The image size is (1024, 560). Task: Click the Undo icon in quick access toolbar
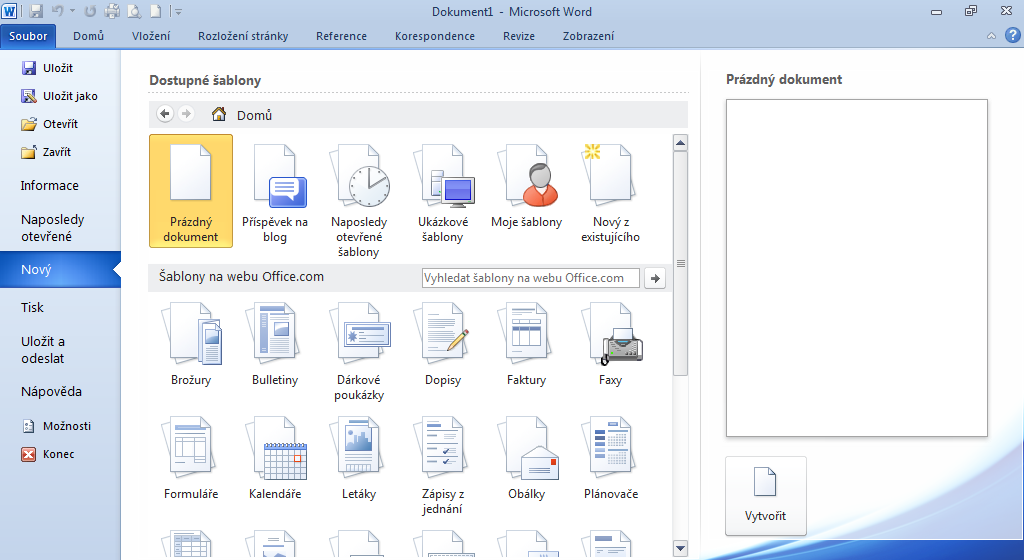pyautogui.click(x=57, y=11)
